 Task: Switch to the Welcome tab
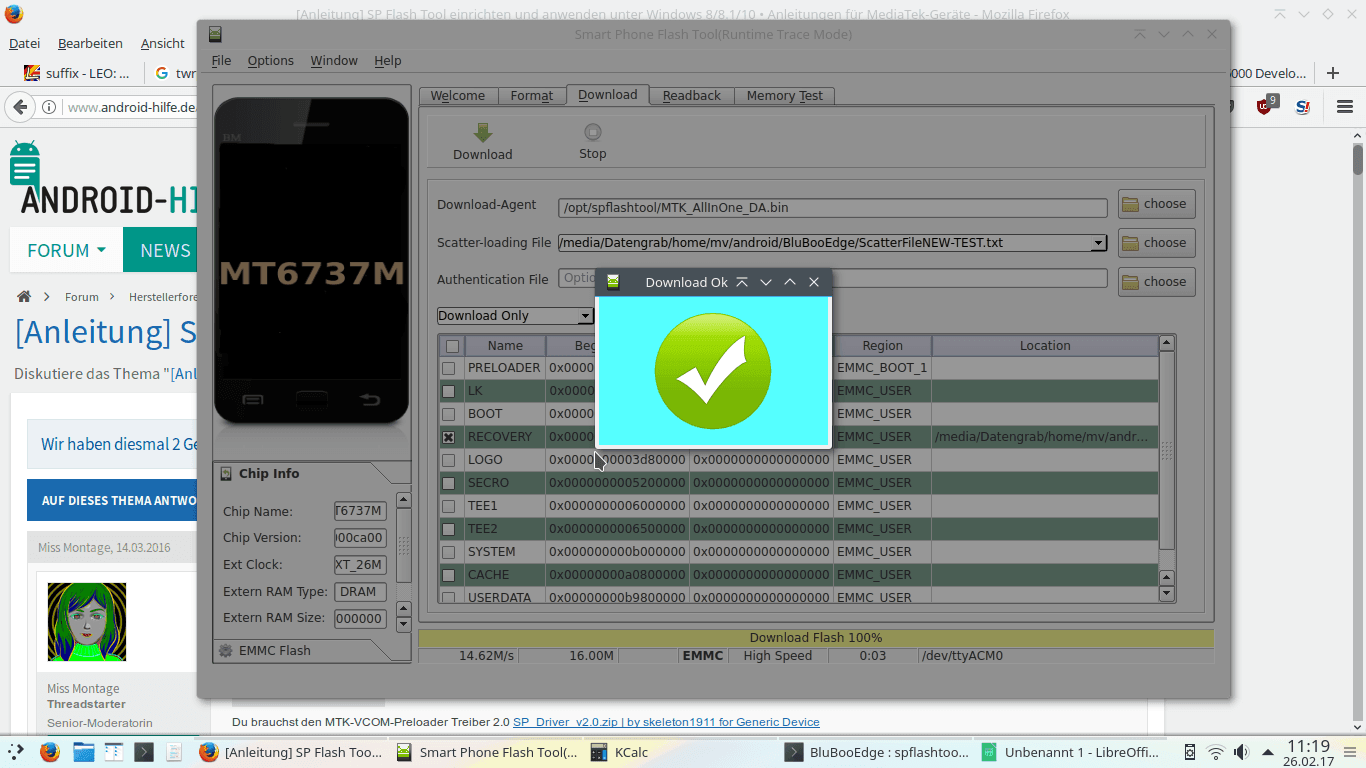pyautogui.click(x=458, y=96)
